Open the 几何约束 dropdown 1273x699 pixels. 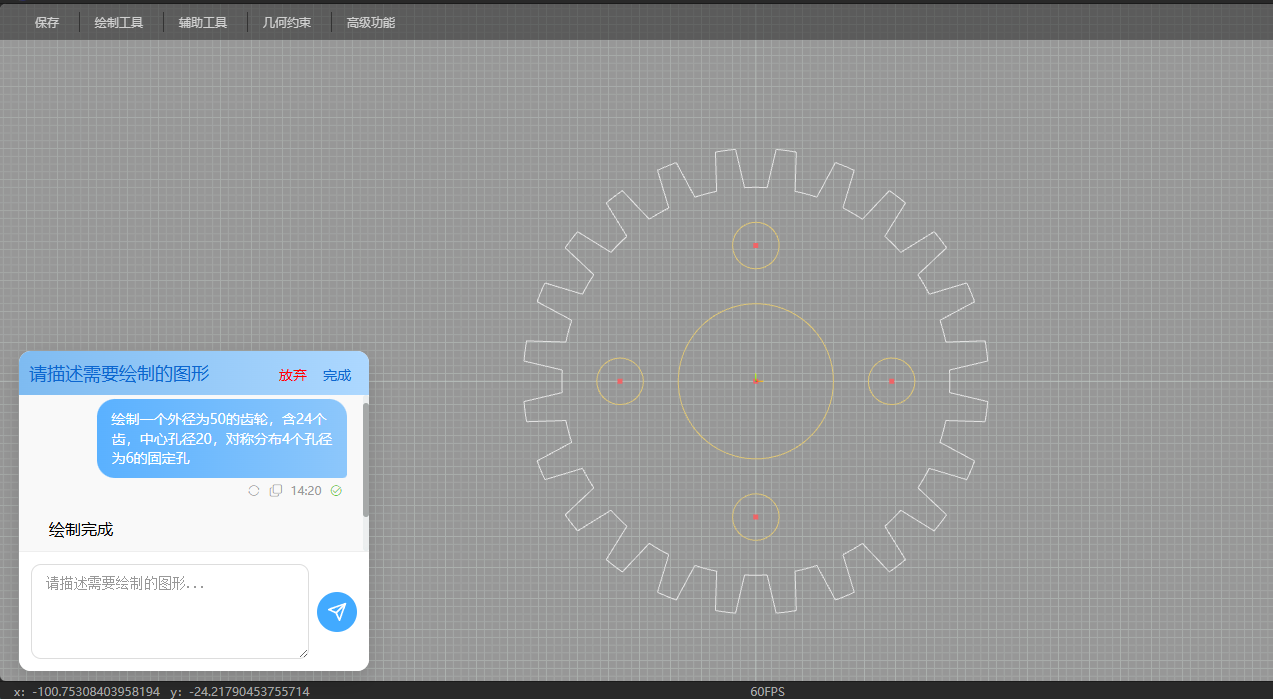pos(287,22)
